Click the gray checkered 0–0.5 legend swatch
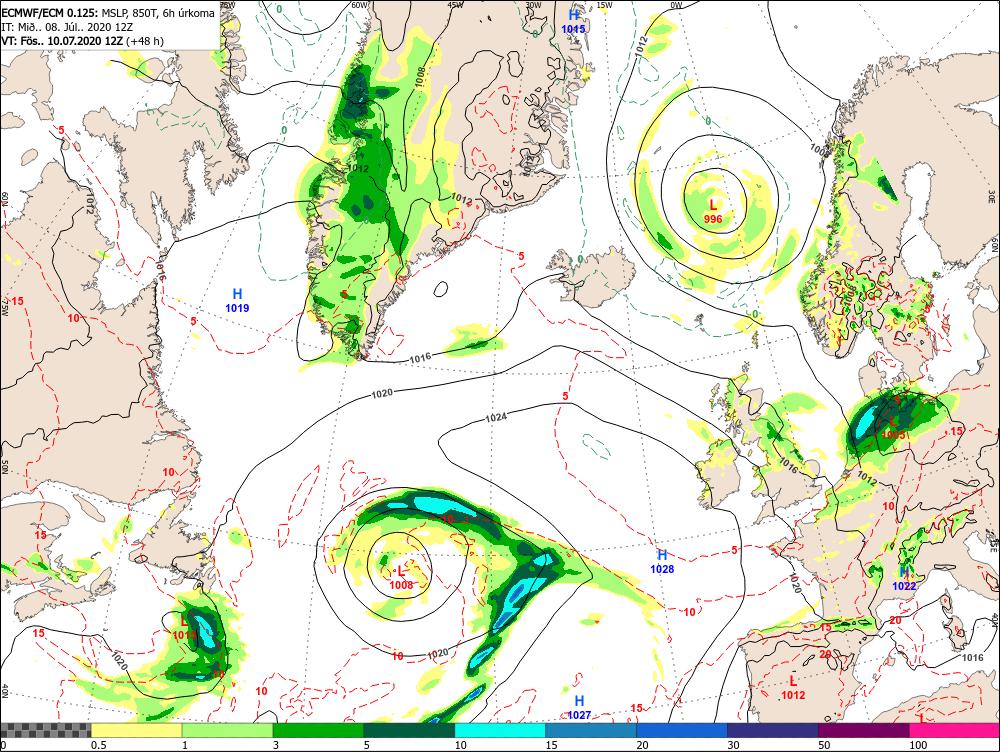 coord(45,730)
